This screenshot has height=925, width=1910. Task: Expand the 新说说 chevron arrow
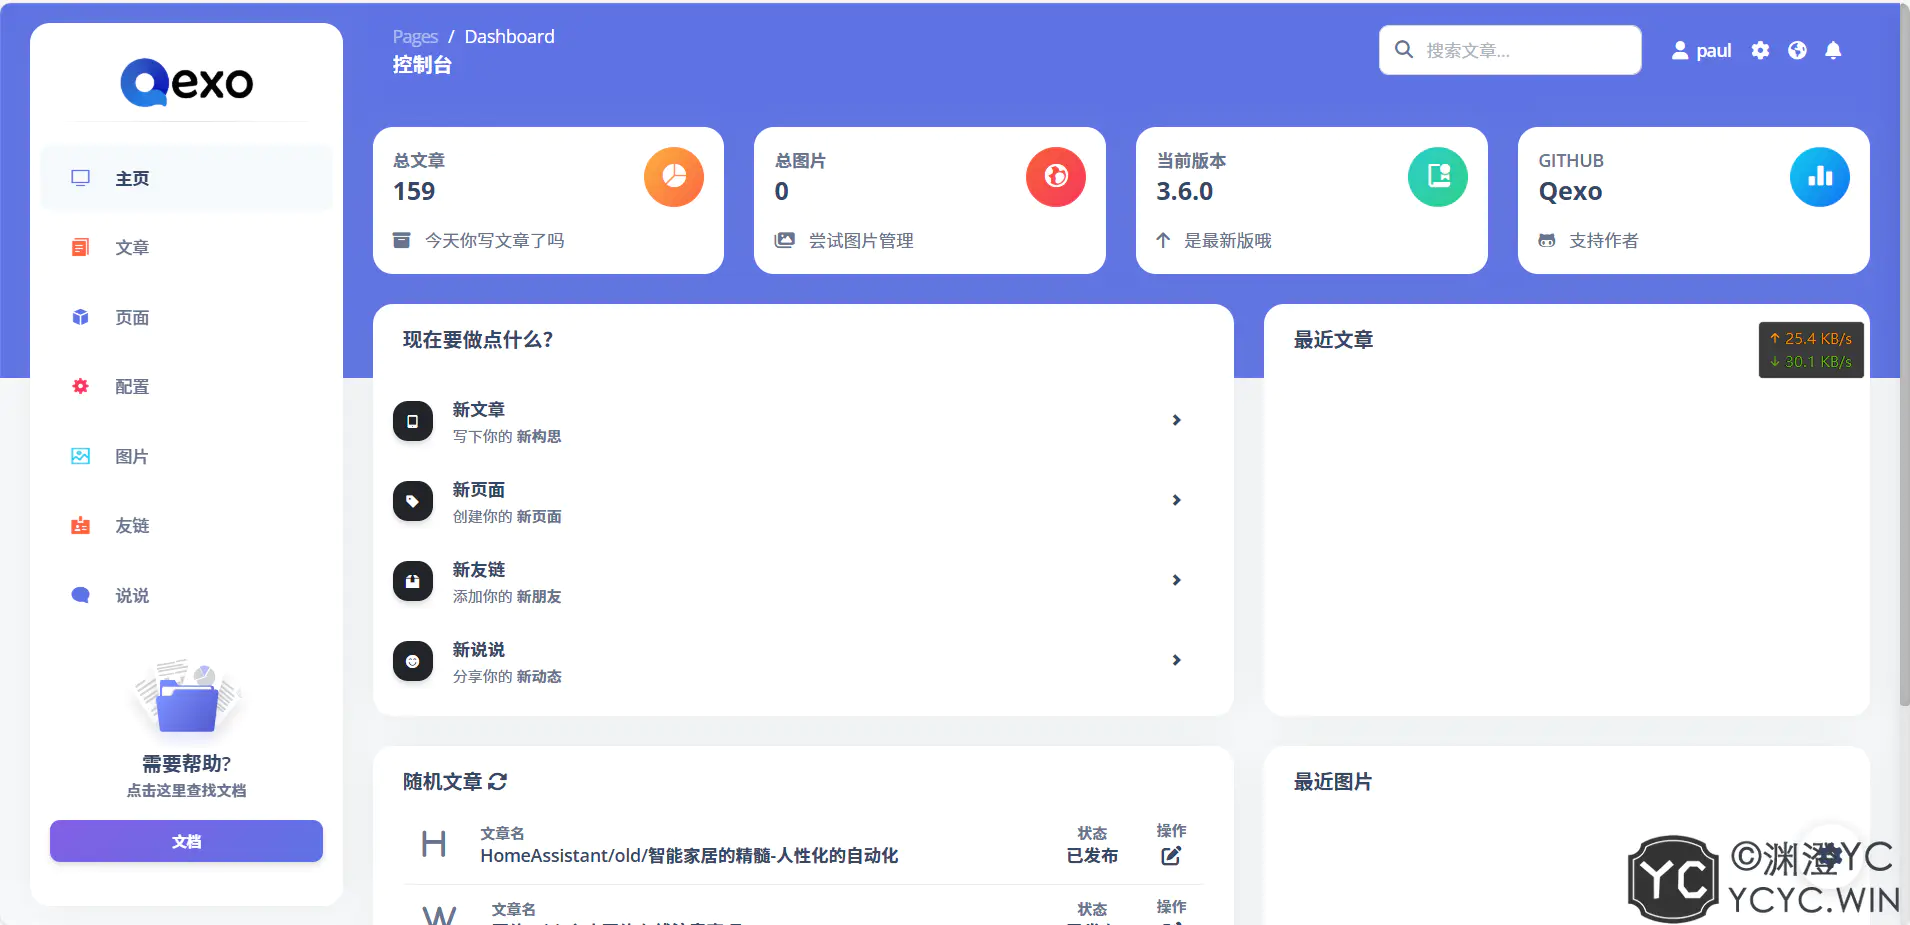pos(1177,660)
